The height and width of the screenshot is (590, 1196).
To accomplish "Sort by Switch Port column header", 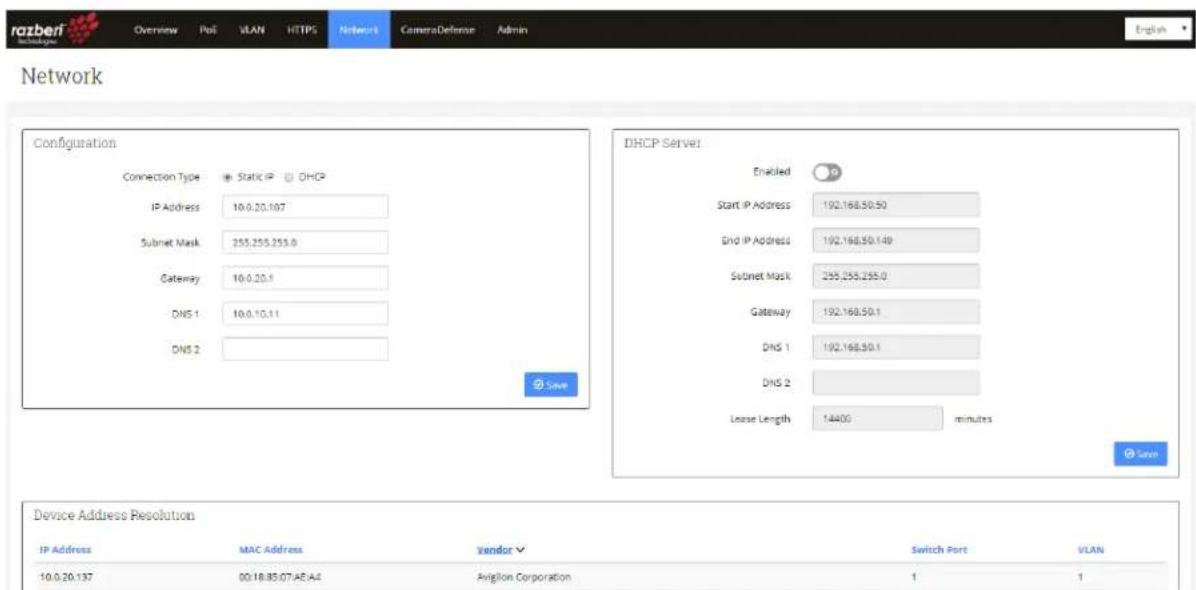I will (x=939, y=549).
